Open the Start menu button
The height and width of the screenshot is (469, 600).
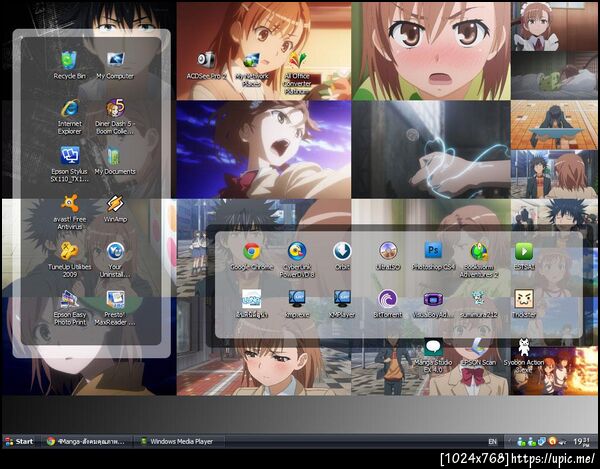tap(19, 441)
